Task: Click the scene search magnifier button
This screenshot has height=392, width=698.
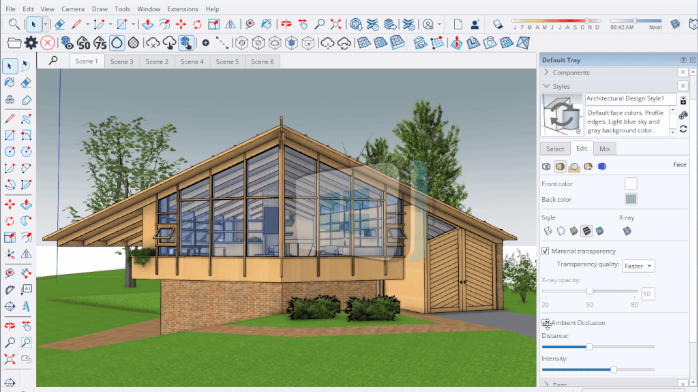Action: pyautogui.click(x=53, y=61)
